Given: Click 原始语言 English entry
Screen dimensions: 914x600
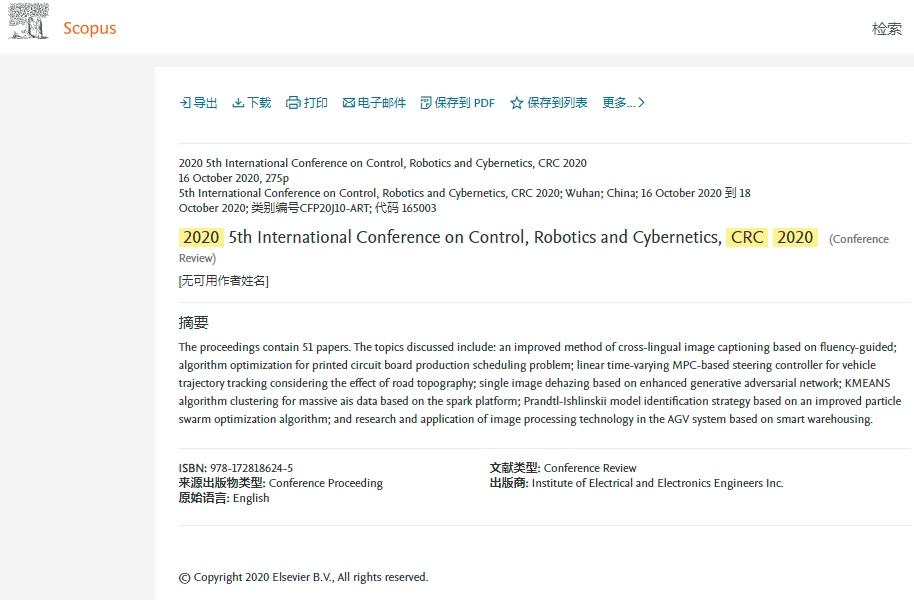Looking at the screenshot, I should click(x=224, y=499).
